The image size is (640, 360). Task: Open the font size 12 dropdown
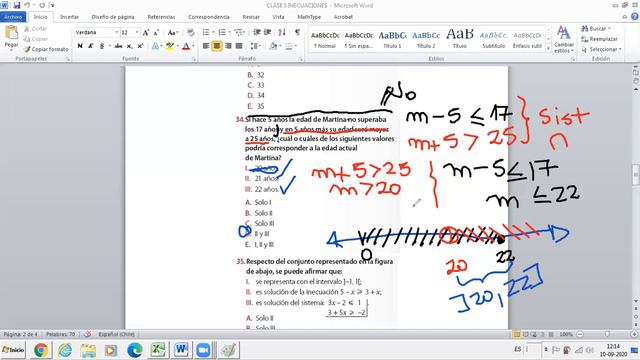pos(137,32)
